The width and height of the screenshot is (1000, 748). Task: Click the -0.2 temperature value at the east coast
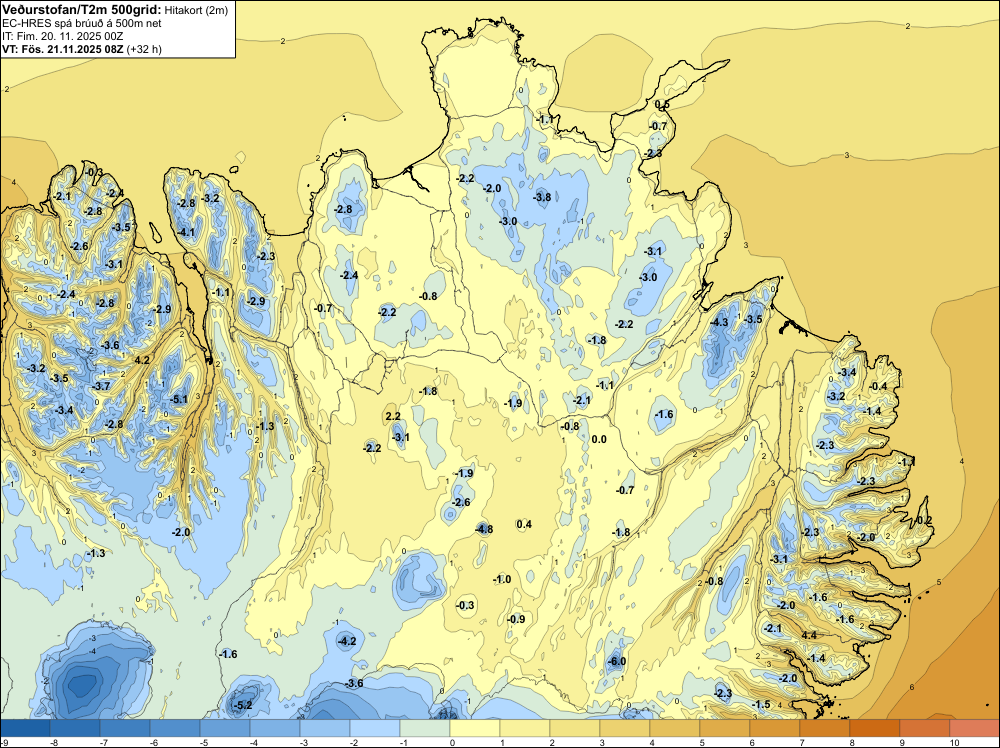click(923, 520)
